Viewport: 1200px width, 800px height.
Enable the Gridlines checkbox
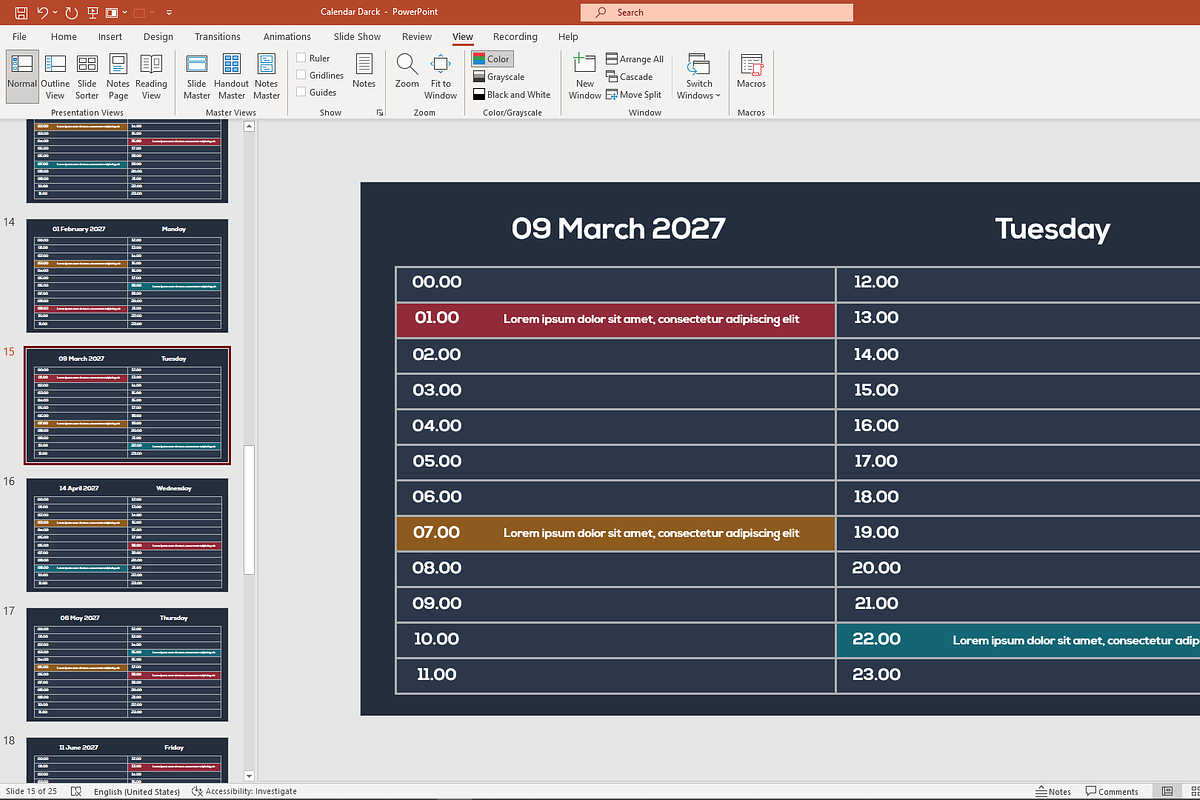[302, 75]
